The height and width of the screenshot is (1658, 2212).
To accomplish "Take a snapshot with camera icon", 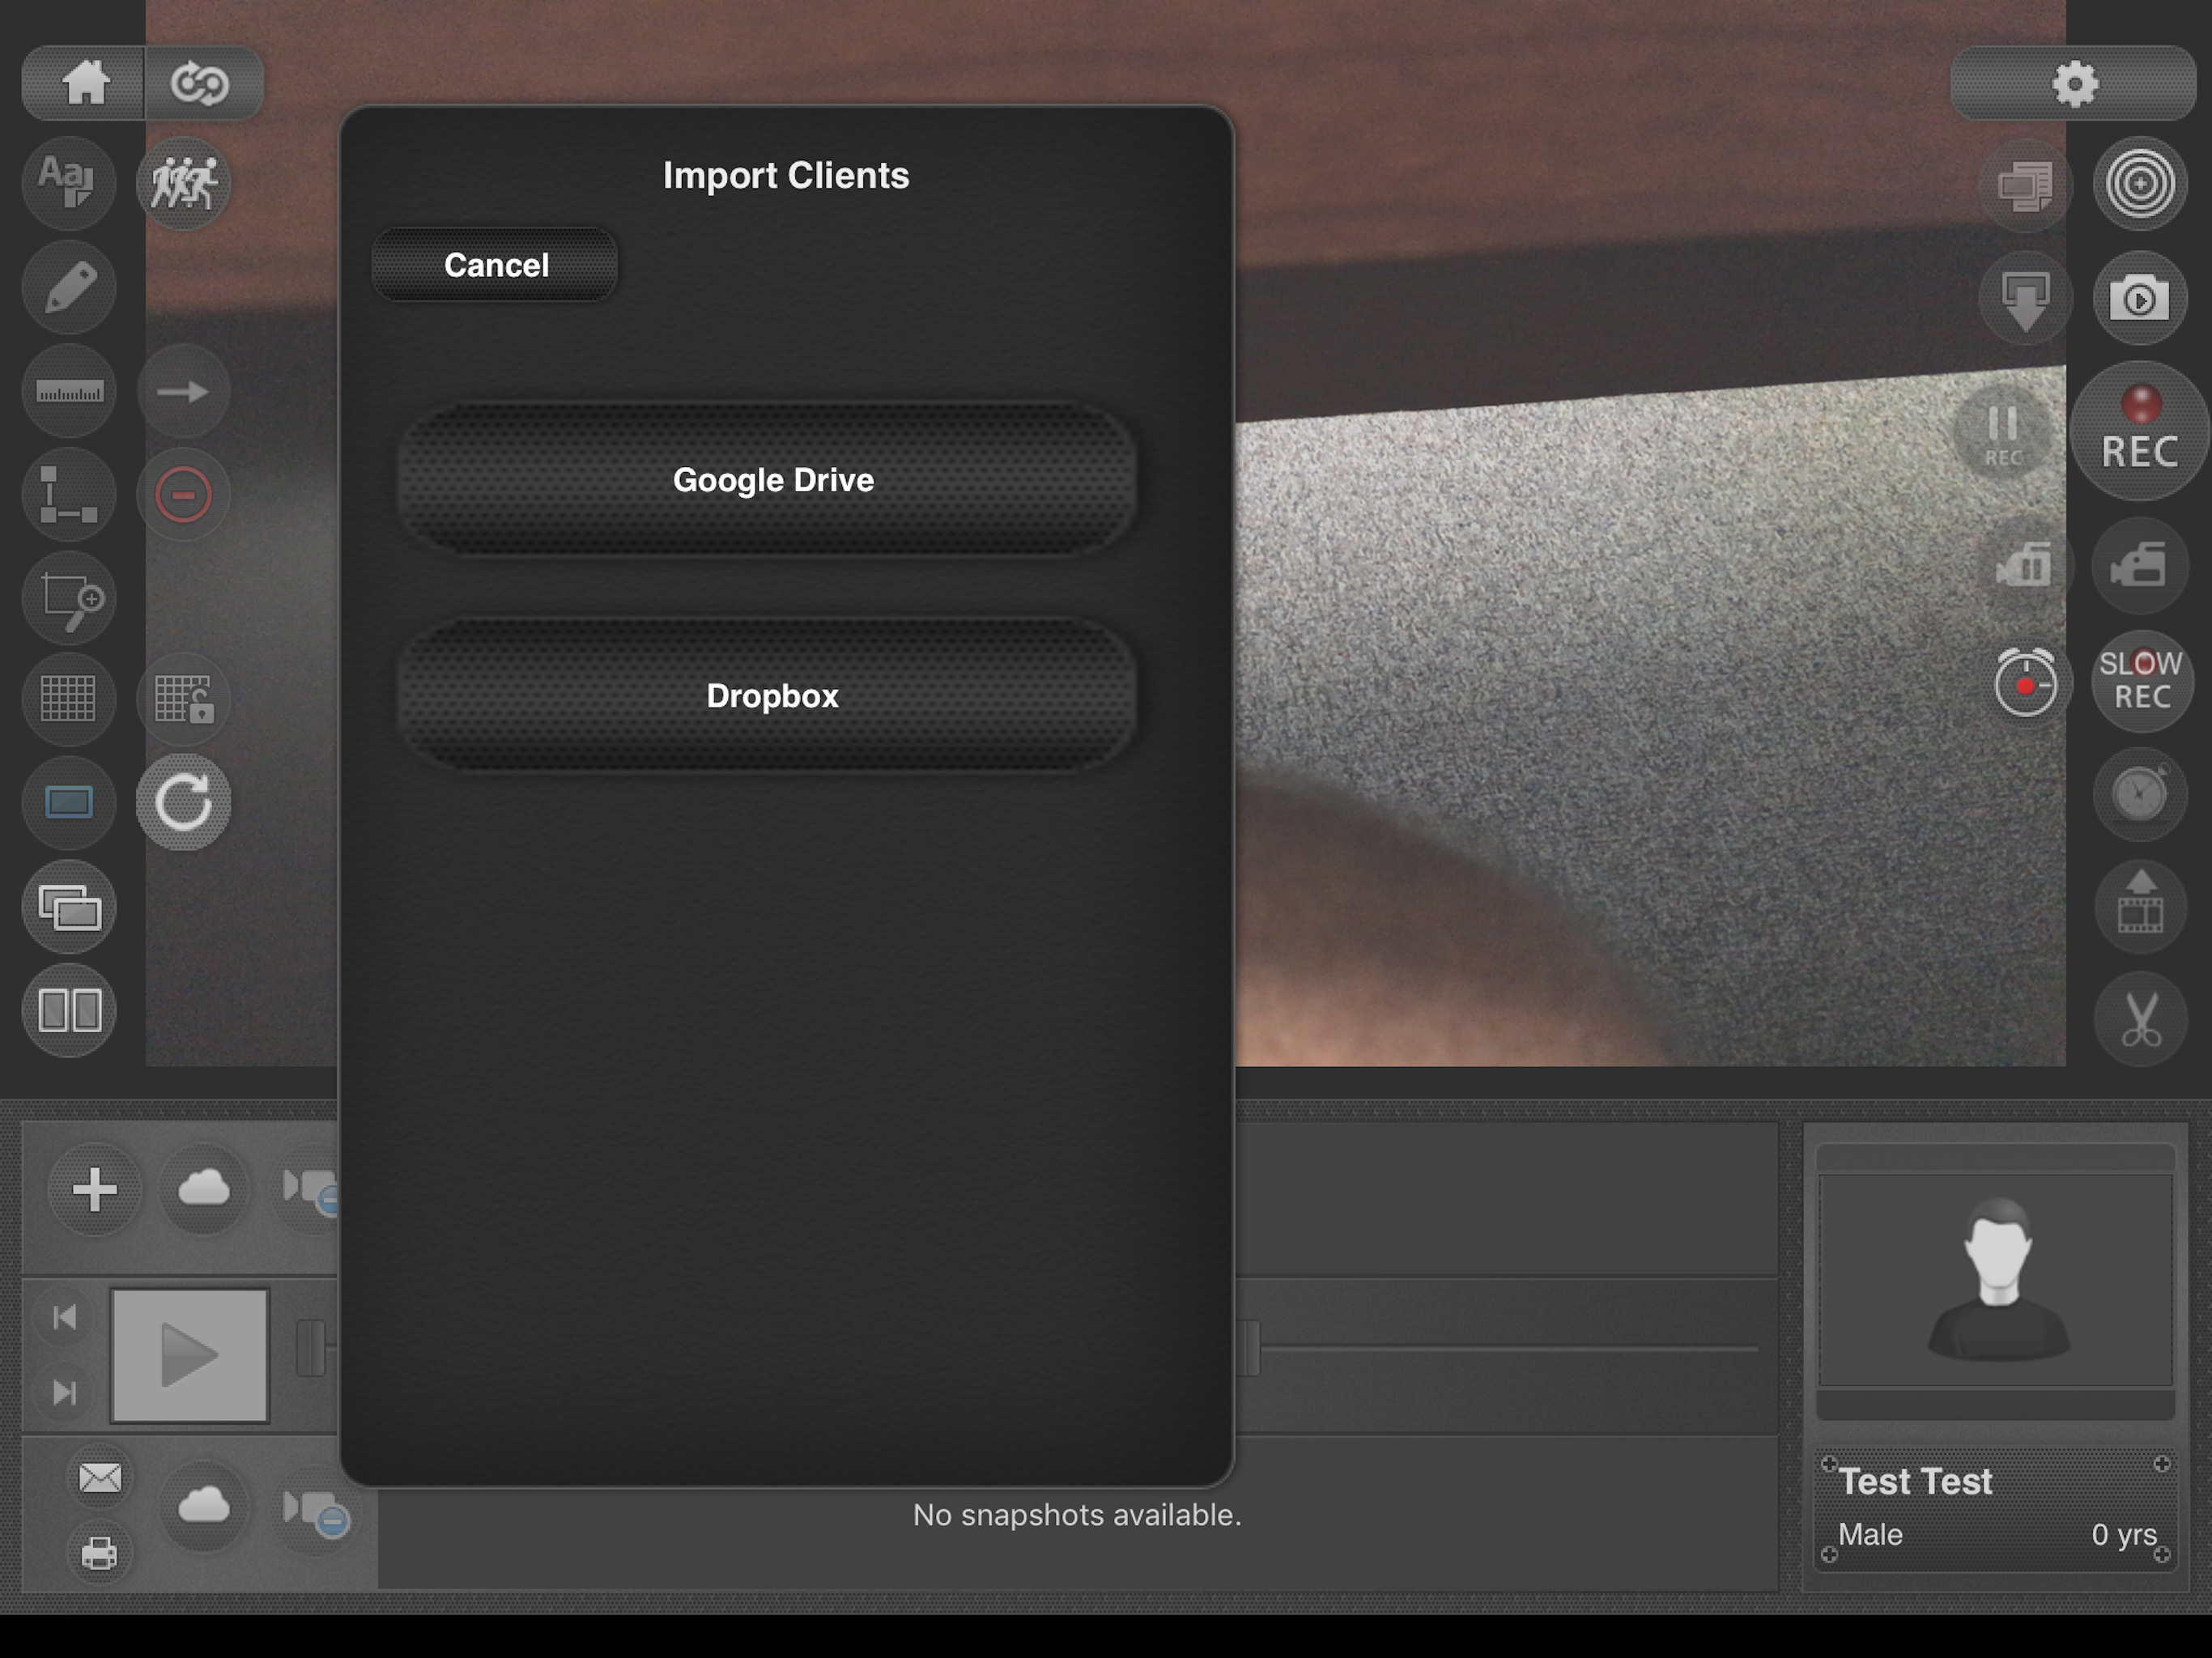I will pos(2140,299).
